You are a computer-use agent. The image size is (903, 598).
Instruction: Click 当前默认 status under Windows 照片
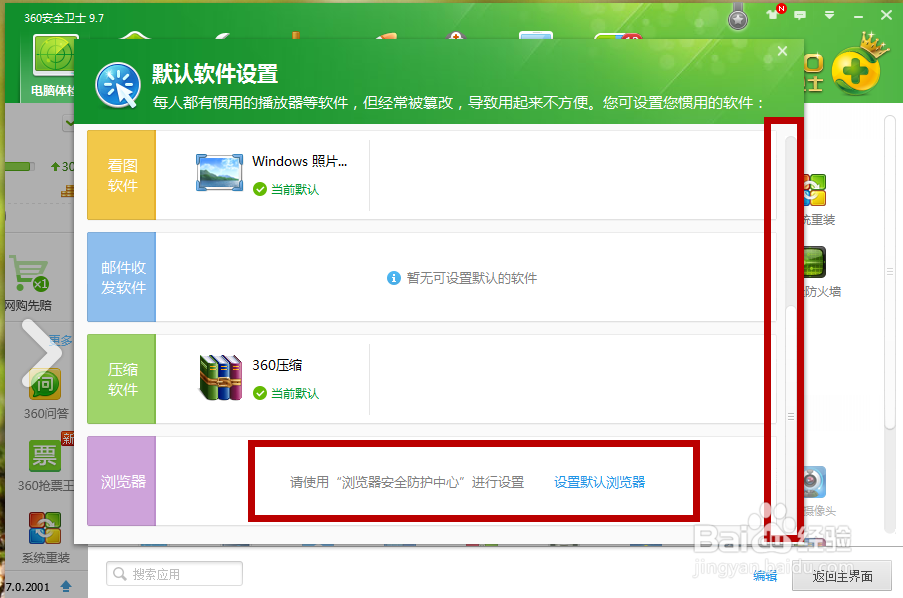click(x=286, y=189)
